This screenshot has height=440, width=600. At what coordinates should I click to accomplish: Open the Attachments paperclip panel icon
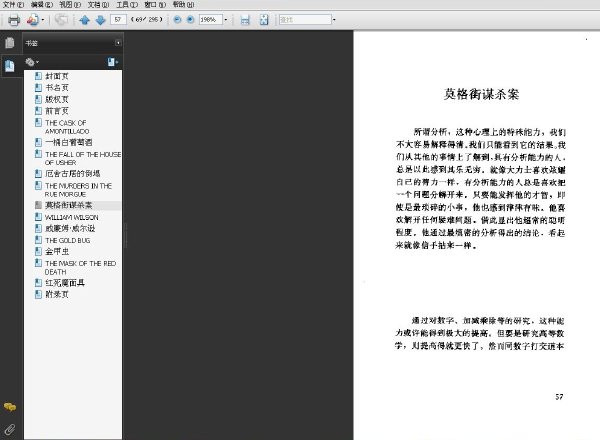(x=10, y=430)
